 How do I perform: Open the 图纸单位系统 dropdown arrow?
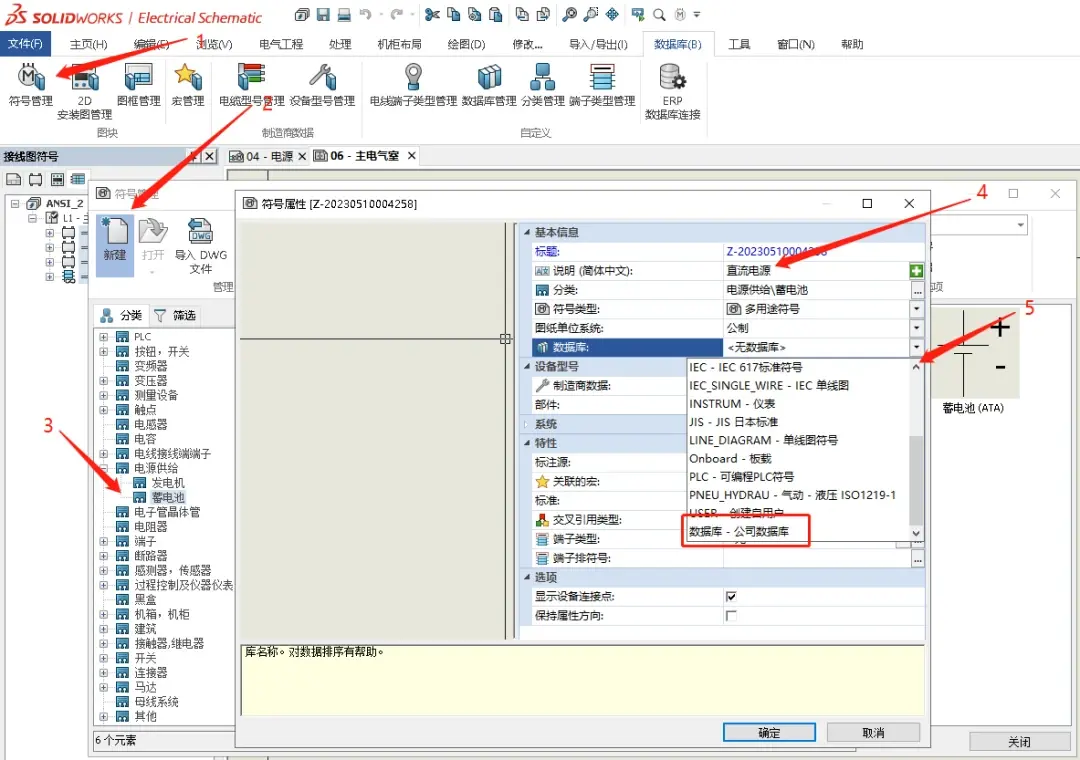(x=917, y=328)
